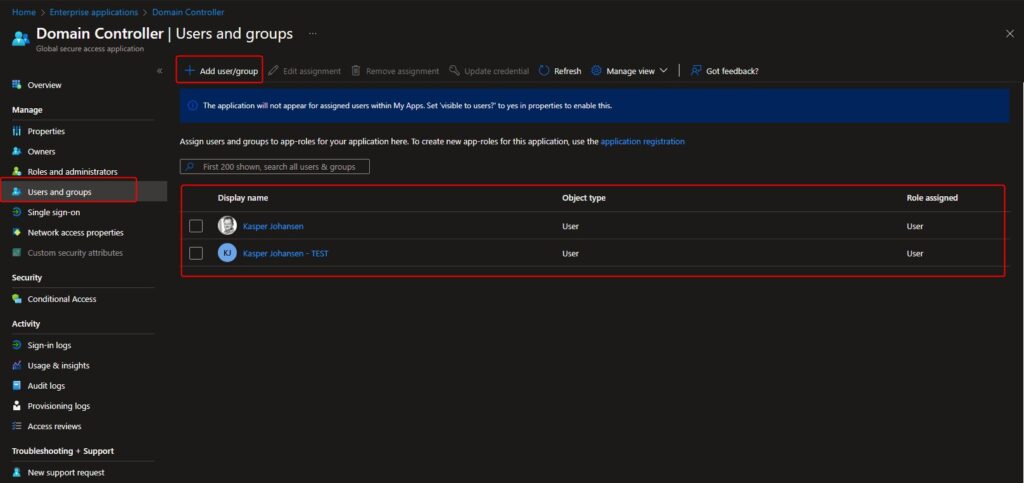Click the Domain Controller application header icon
Image resolution: width=1024 pixels, height=483 pixels.
coord(21,39)
